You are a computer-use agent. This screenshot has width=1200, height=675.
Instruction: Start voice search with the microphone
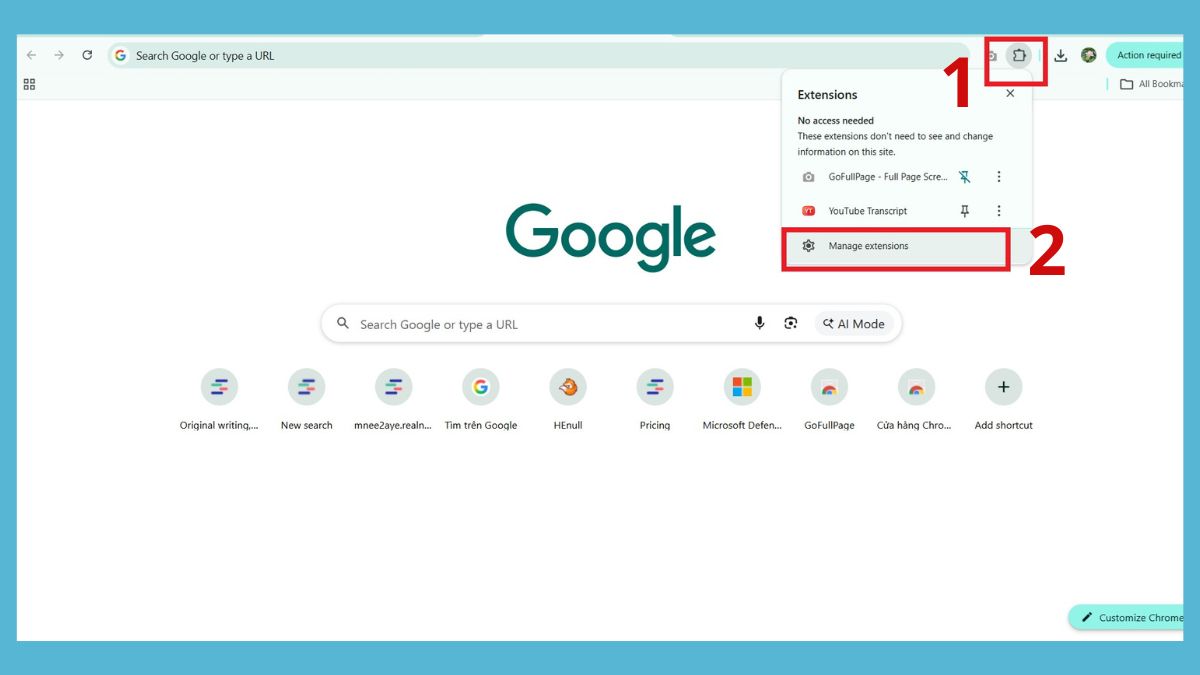[759, 323]
